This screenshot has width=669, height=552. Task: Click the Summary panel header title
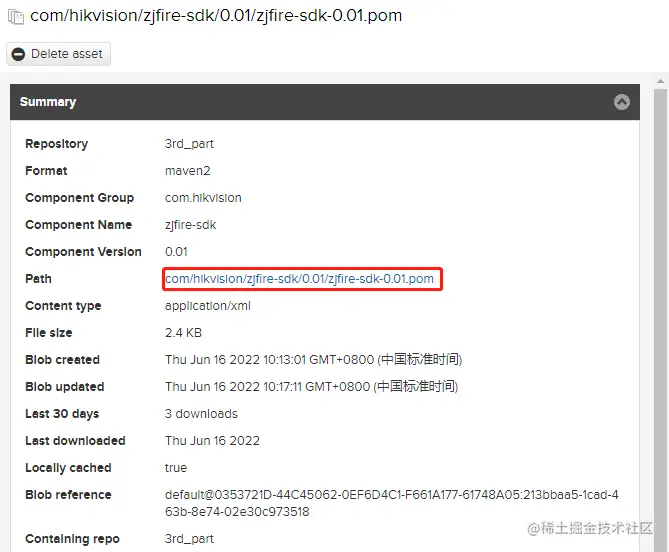tap(48, 102)
